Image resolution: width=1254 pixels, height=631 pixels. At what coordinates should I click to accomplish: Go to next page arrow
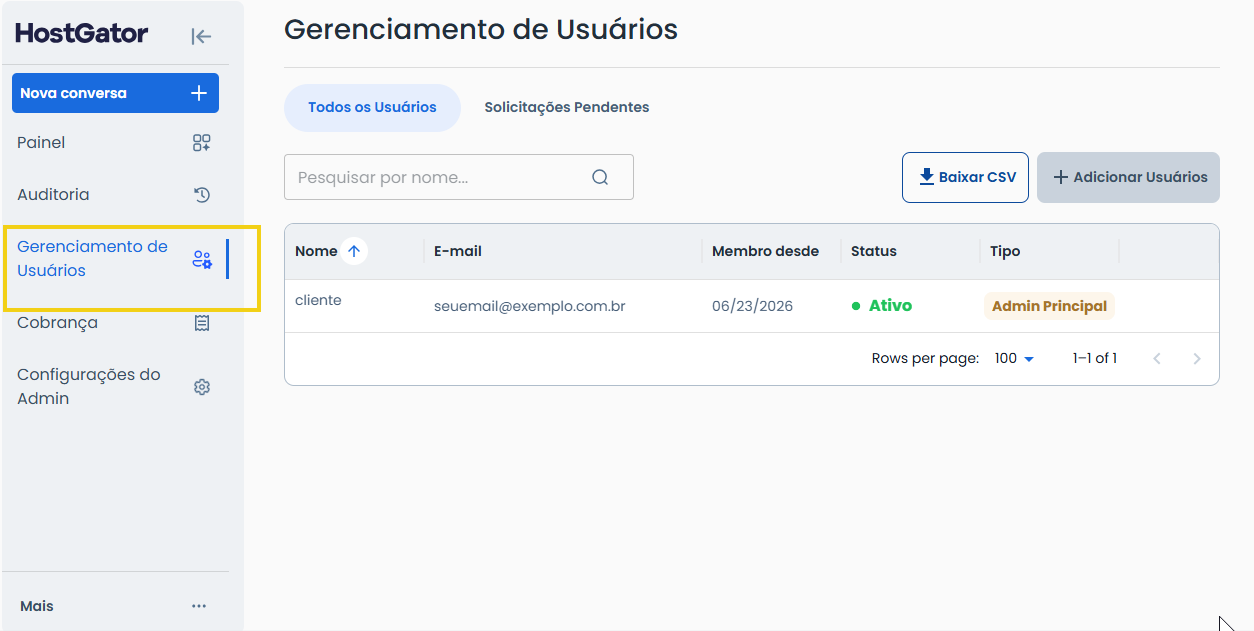coord(1197,358)
